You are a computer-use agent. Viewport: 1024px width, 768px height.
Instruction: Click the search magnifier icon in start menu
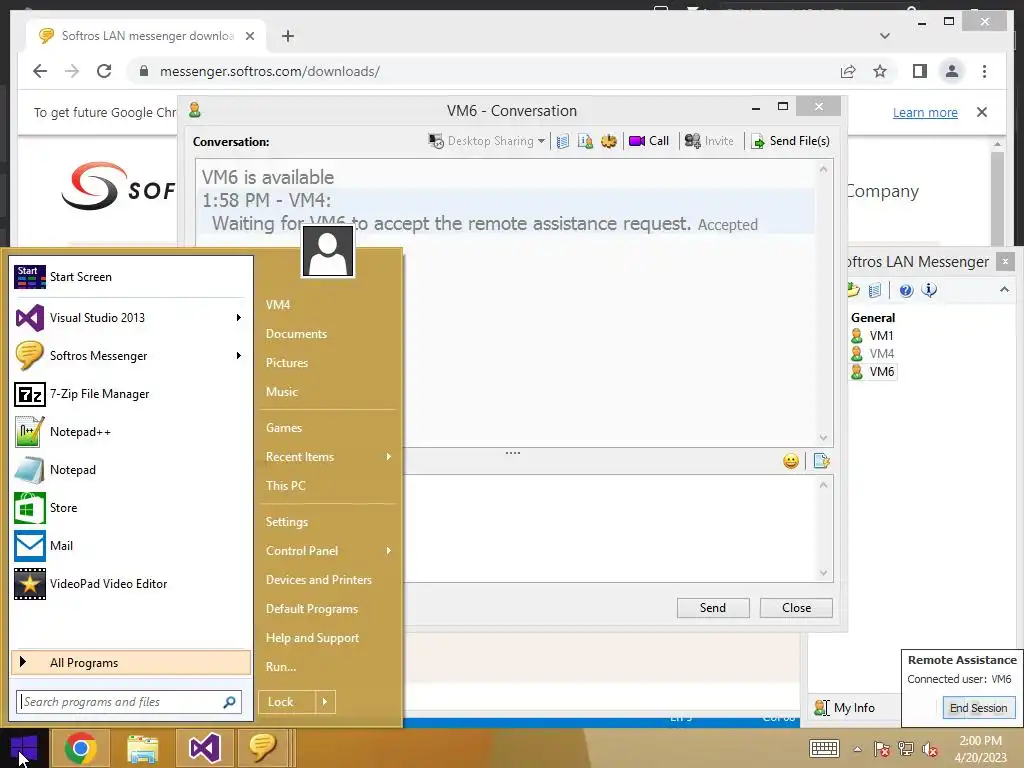pos(229,702)
